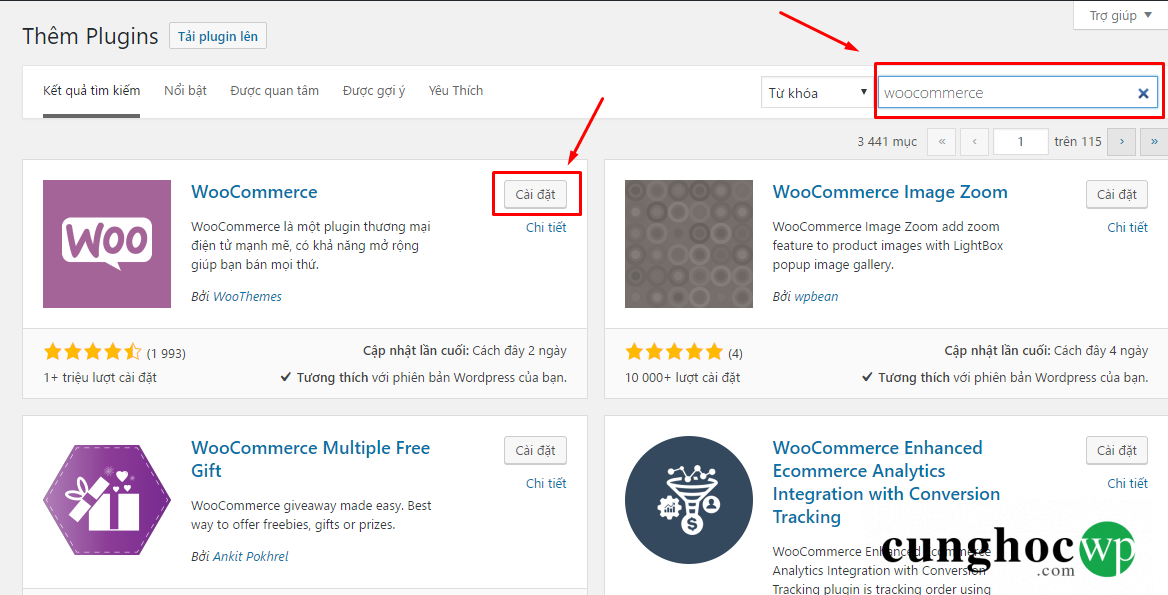Open the Được quan tâm tab

(274, 91)
